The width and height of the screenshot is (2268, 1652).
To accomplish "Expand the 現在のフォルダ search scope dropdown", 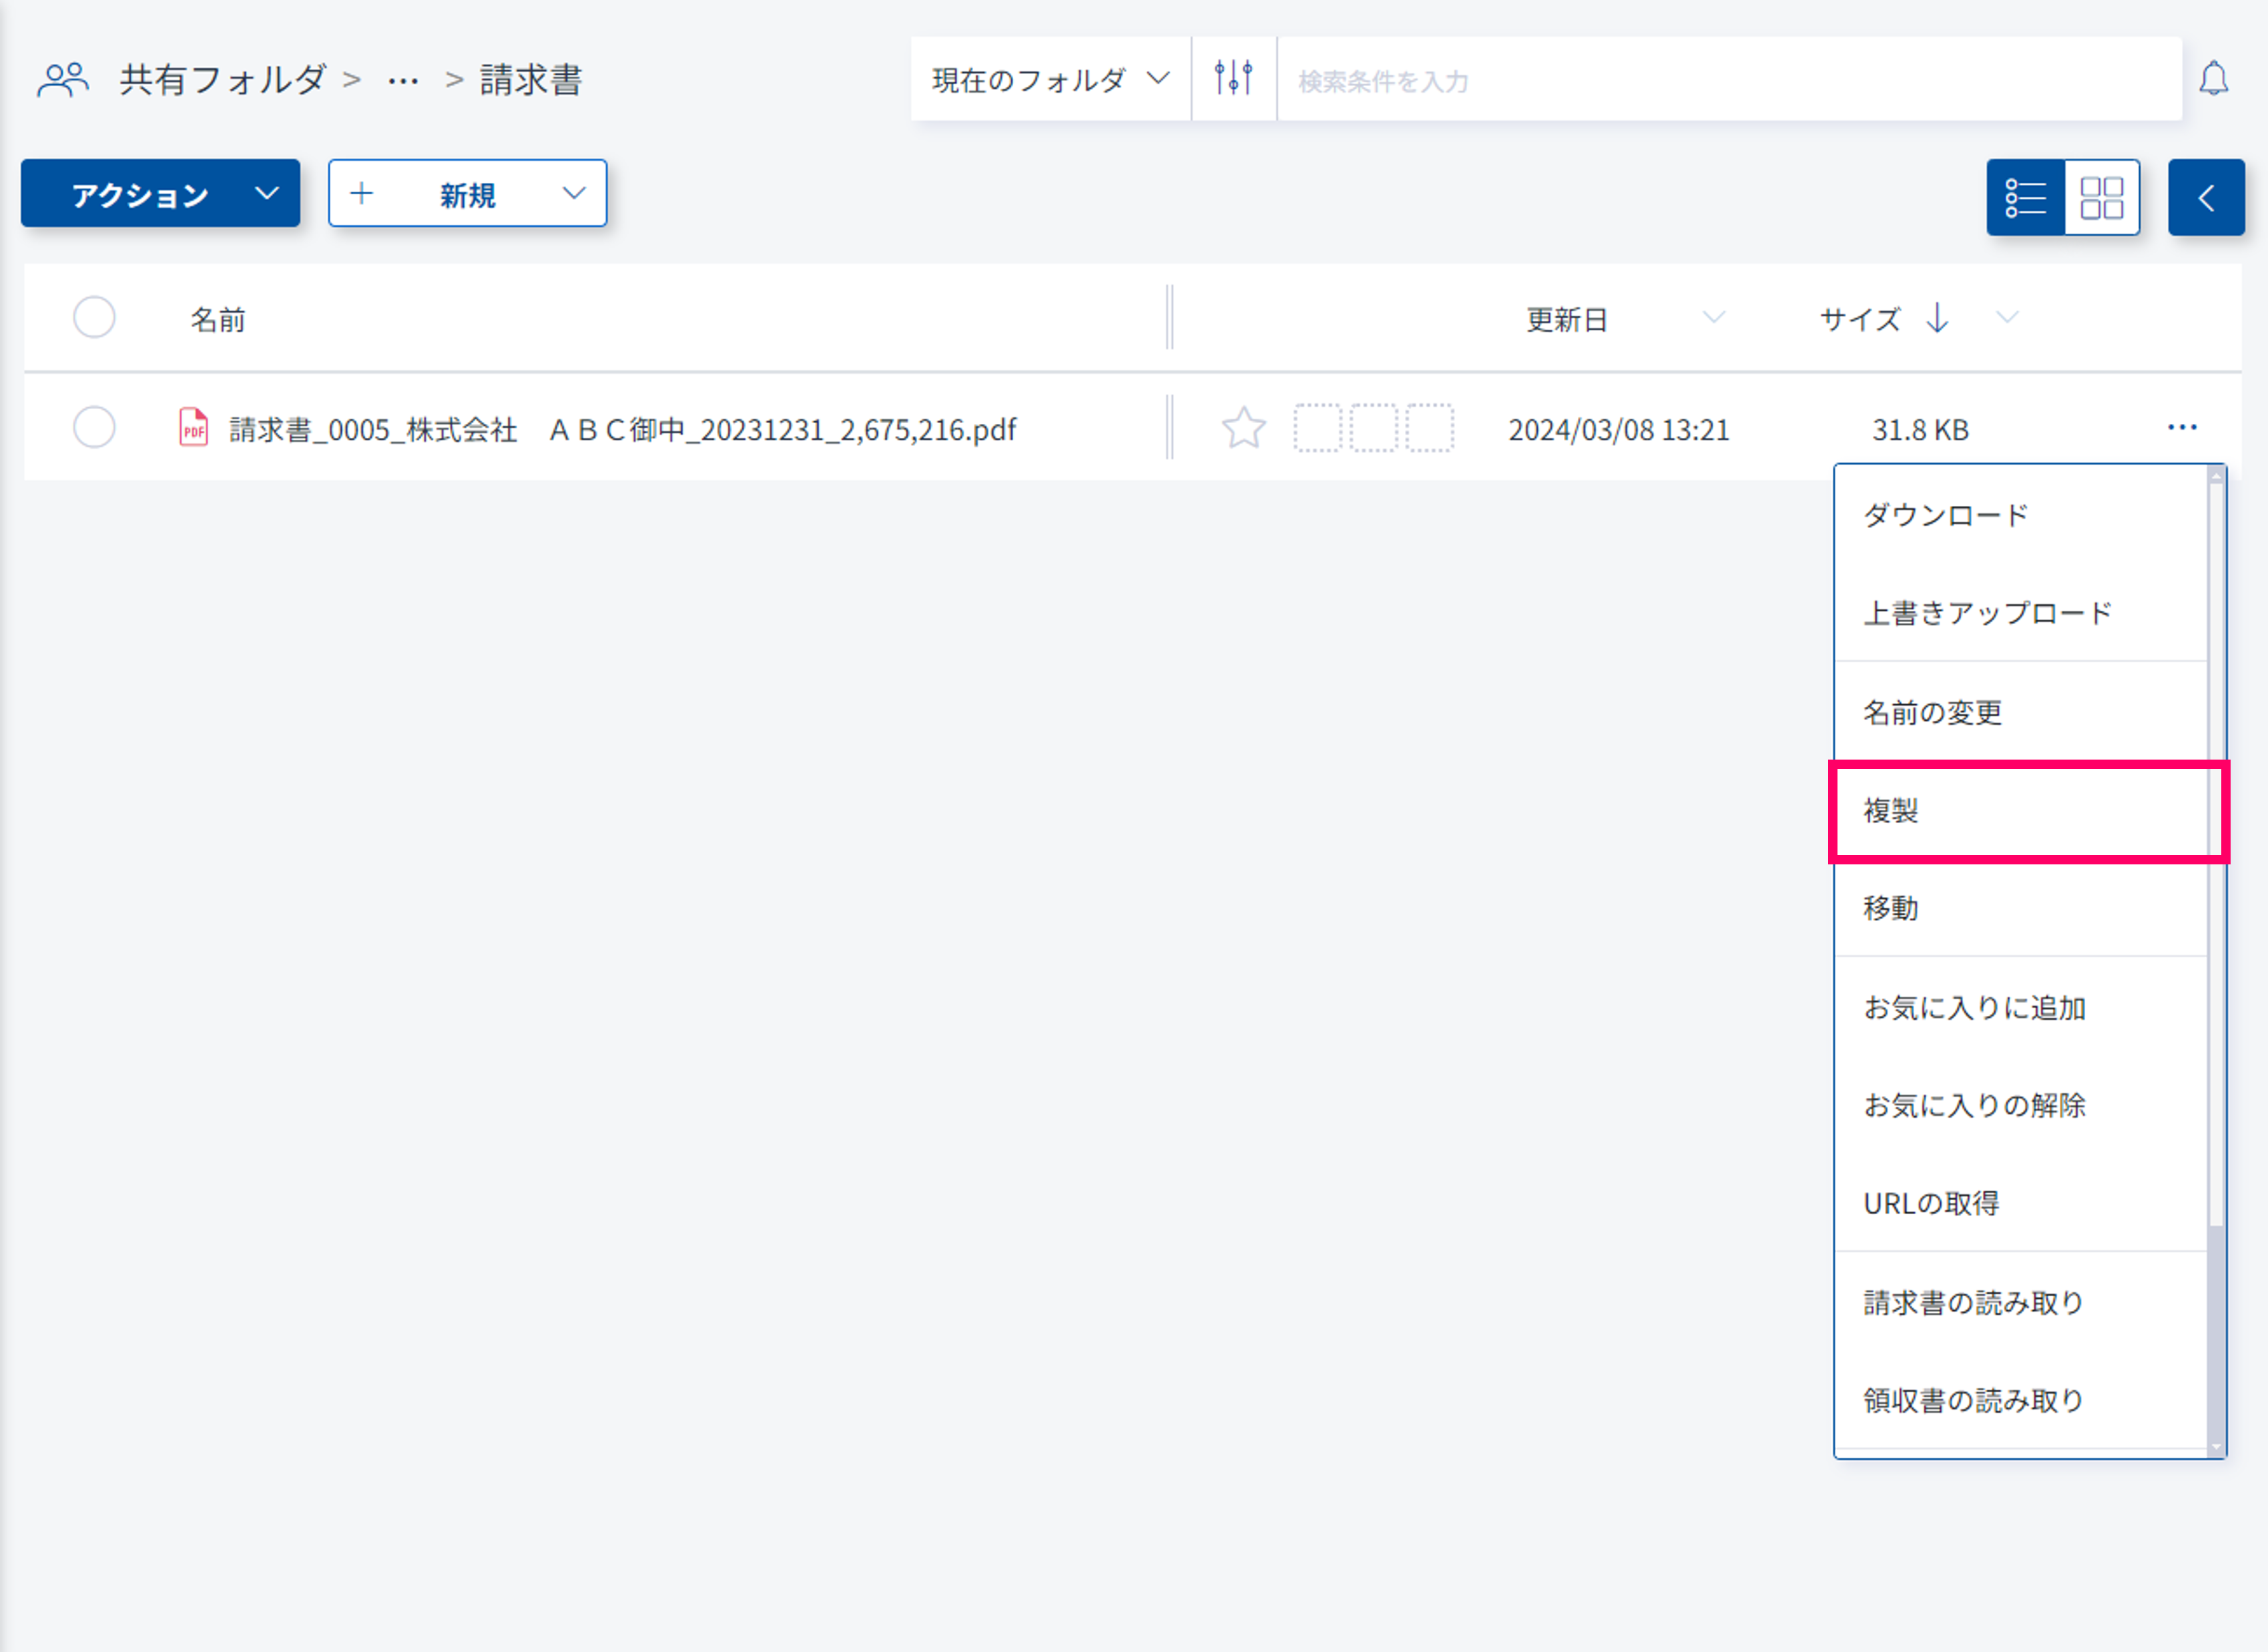I will 1049,79.
